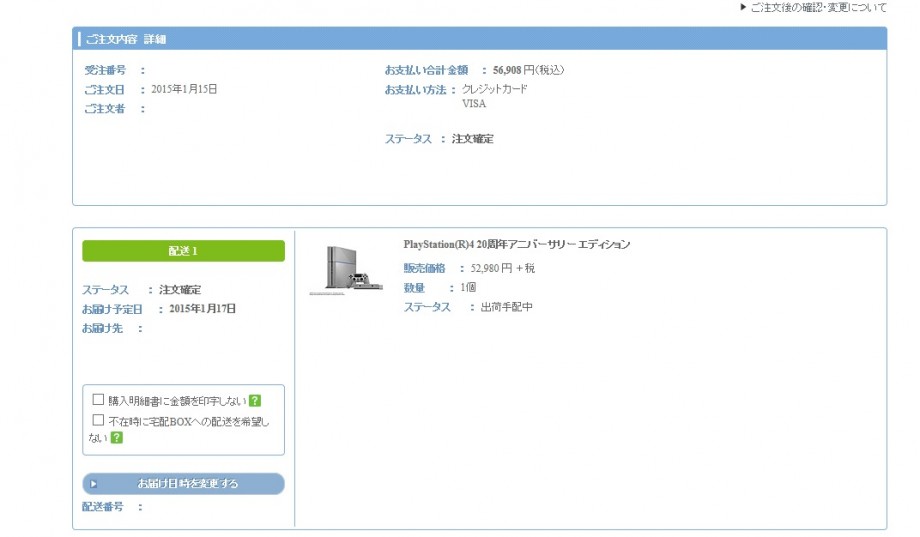Click item status 出荷手配中
This screenshot has width=920, height=537.
pyautogui.click(x=506, y=307)
